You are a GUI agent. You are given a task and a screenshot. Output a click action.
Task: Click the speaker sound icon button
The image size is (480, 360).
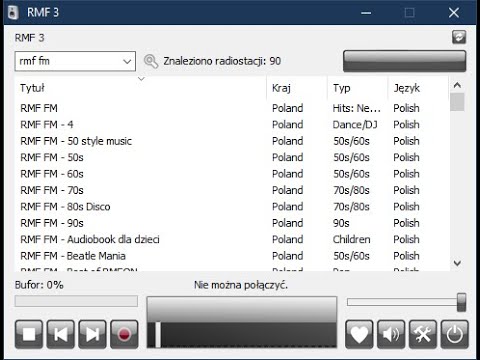[x=391, y=334]
